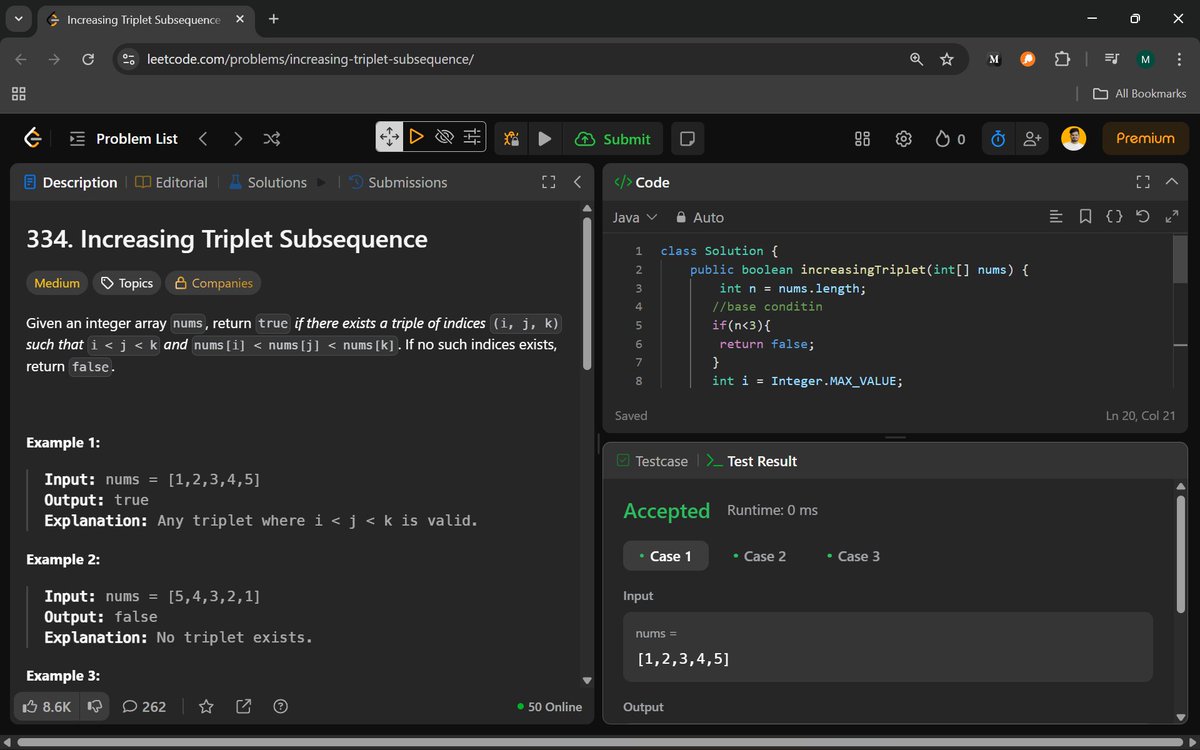
Task: Open the user profile avatar
Action: [x=1074, y=139]
